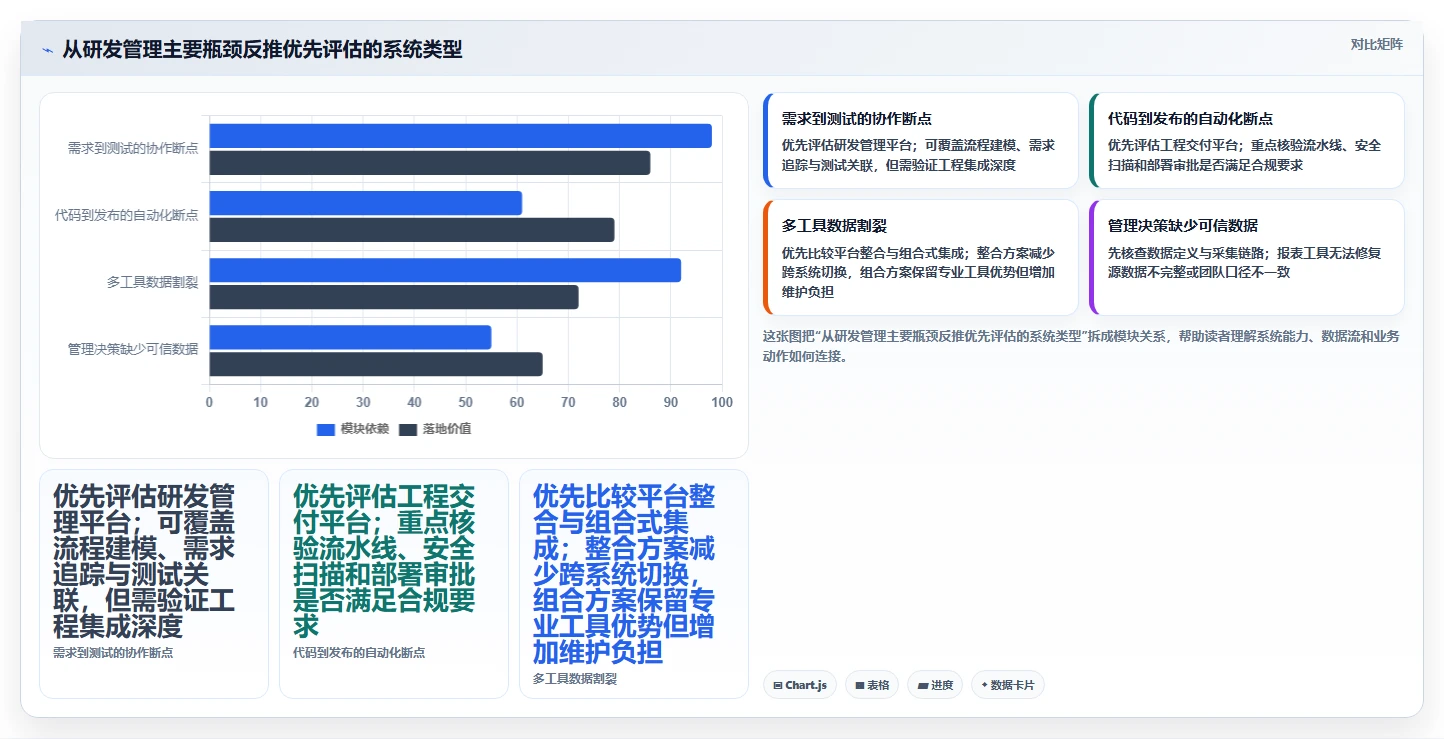This screenshot has height=739, width=1444.
Task: Click the x-axis tick value 50
Action: (466, 402)
